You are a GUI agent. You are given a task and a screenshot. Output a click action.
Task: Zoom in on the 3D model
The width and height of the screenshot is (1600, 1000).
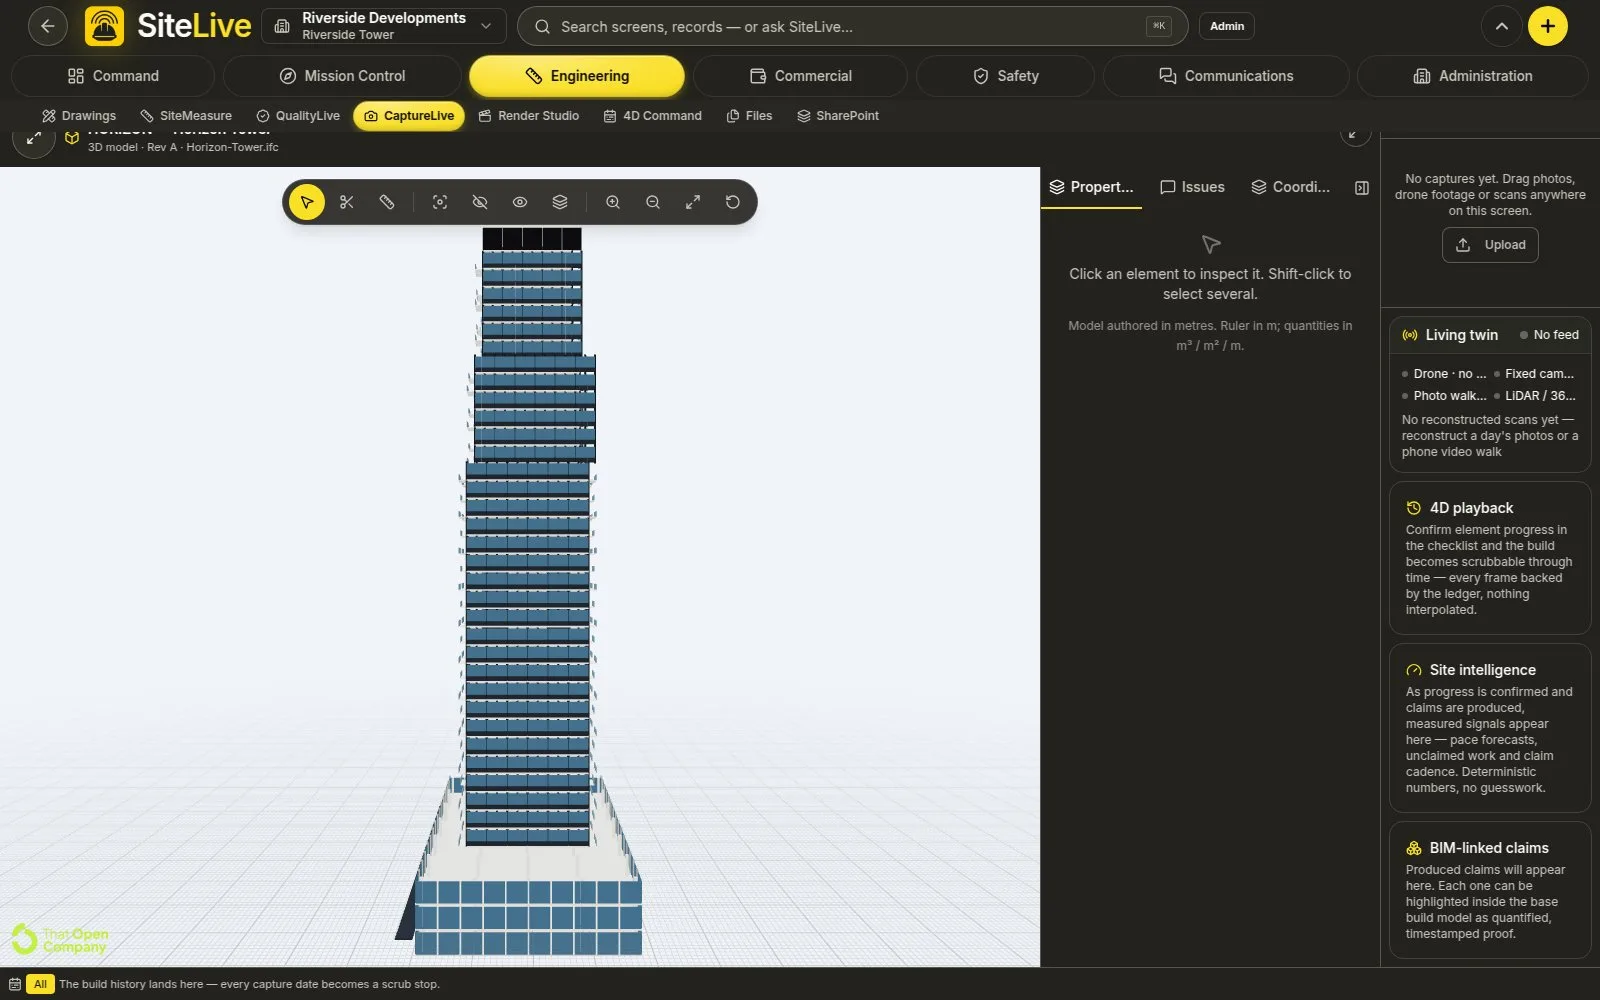pyautogui.click(x=613, y=202)
